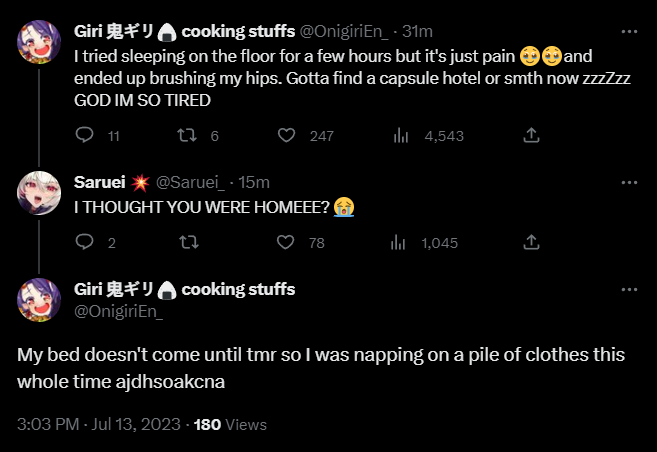Retweet Giri's floor sleeping tweet
Screen dimensions: 657x452
[x=186, y=135]
